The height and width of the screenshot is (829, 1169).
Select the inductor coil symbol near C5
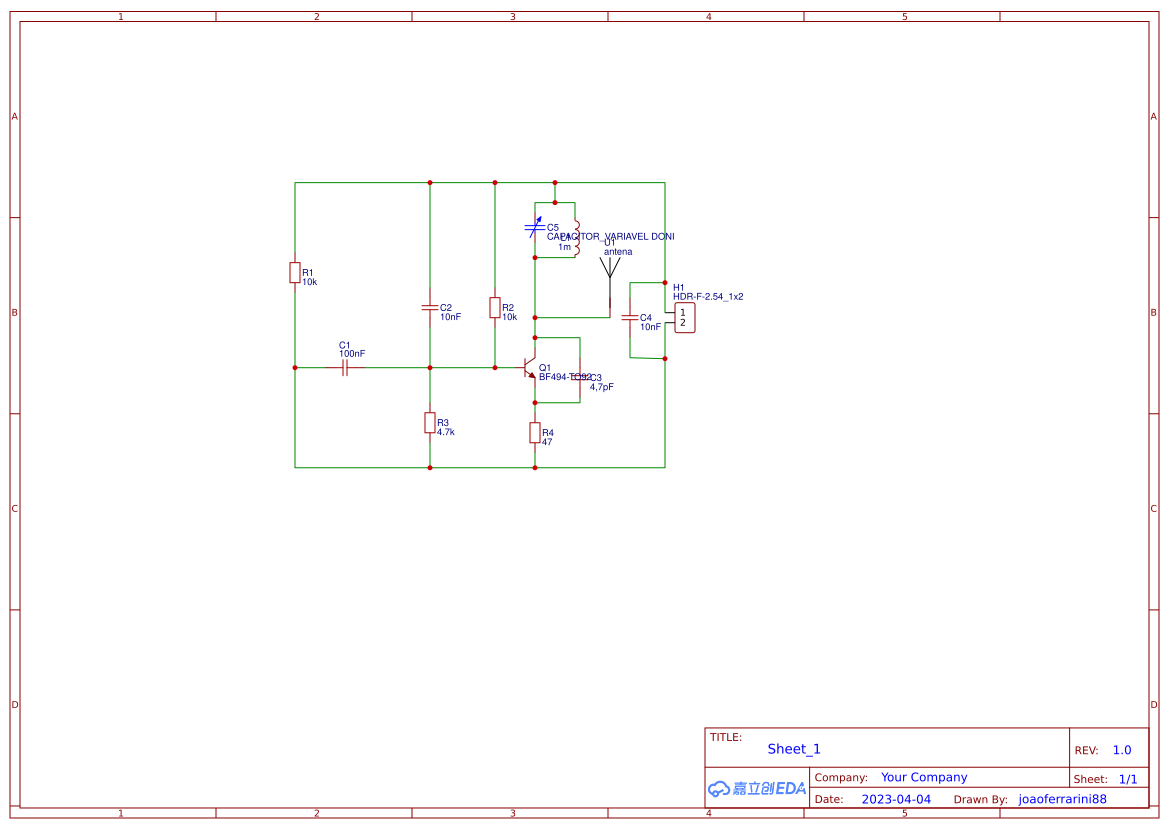(x=576, y=239)
